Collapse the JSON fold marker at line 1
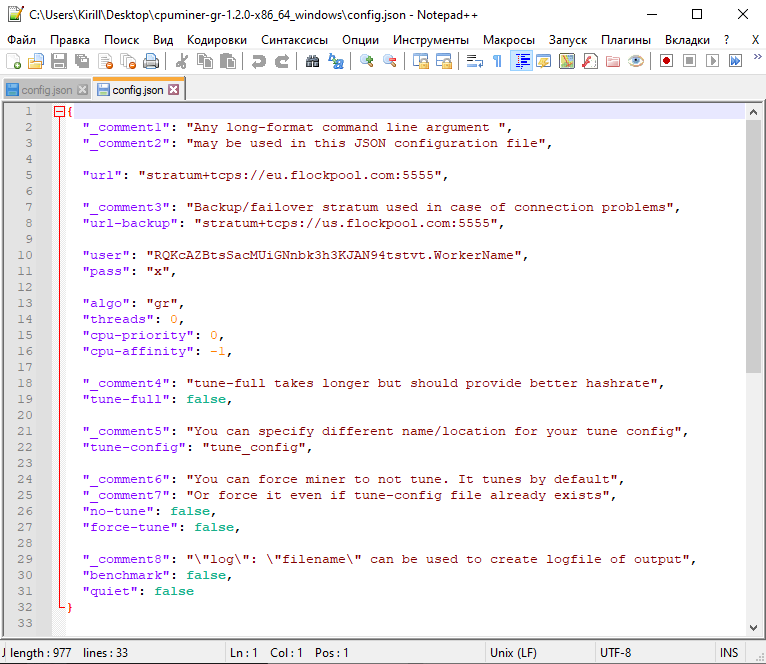The image size is (766, 664). (59, 112)
